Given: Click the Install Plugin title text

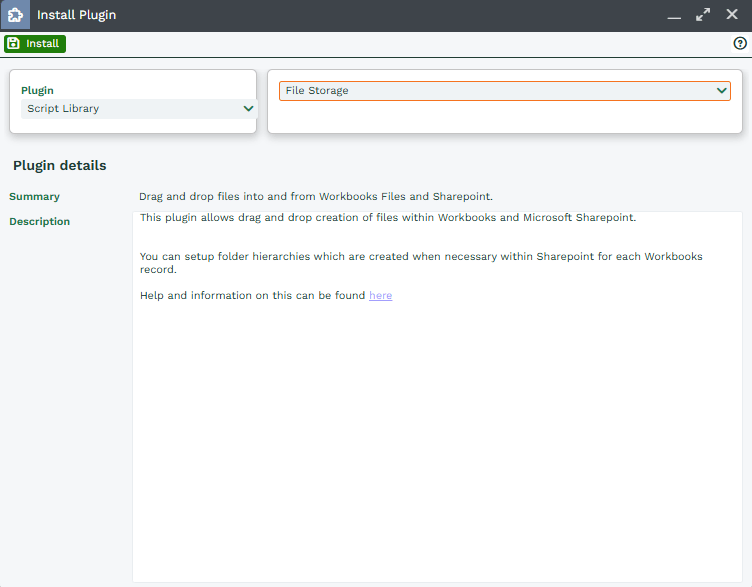Looking at the screenshot, I should click(76, 16).
